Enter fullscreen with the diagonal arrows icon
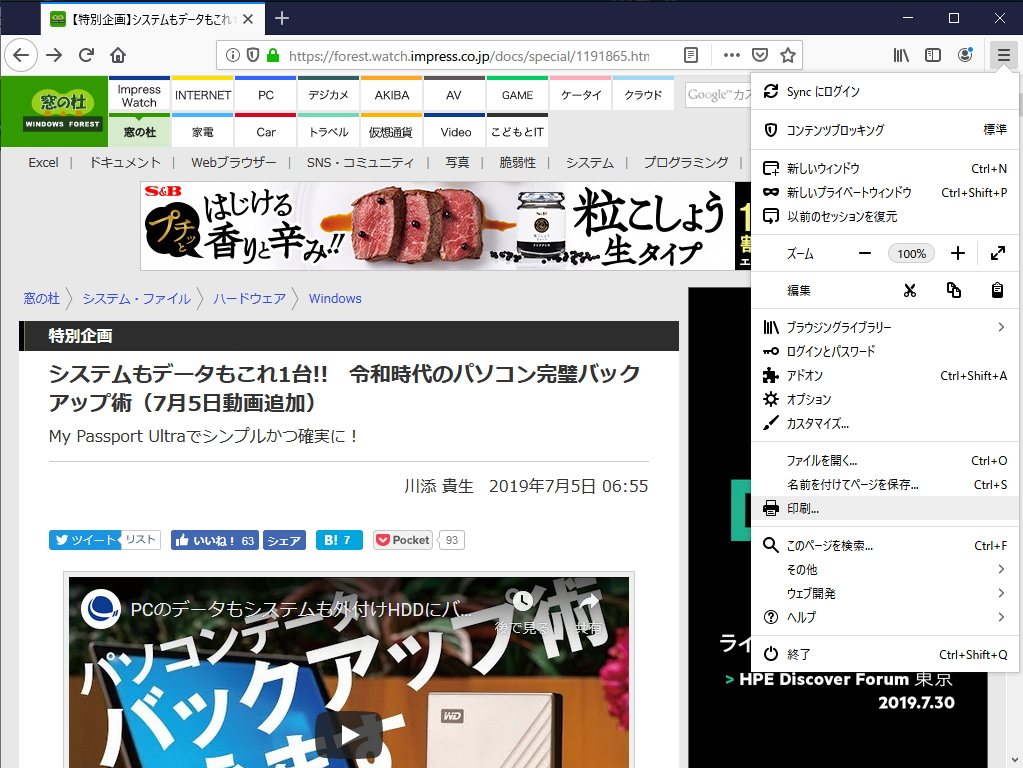 [998, 253]
